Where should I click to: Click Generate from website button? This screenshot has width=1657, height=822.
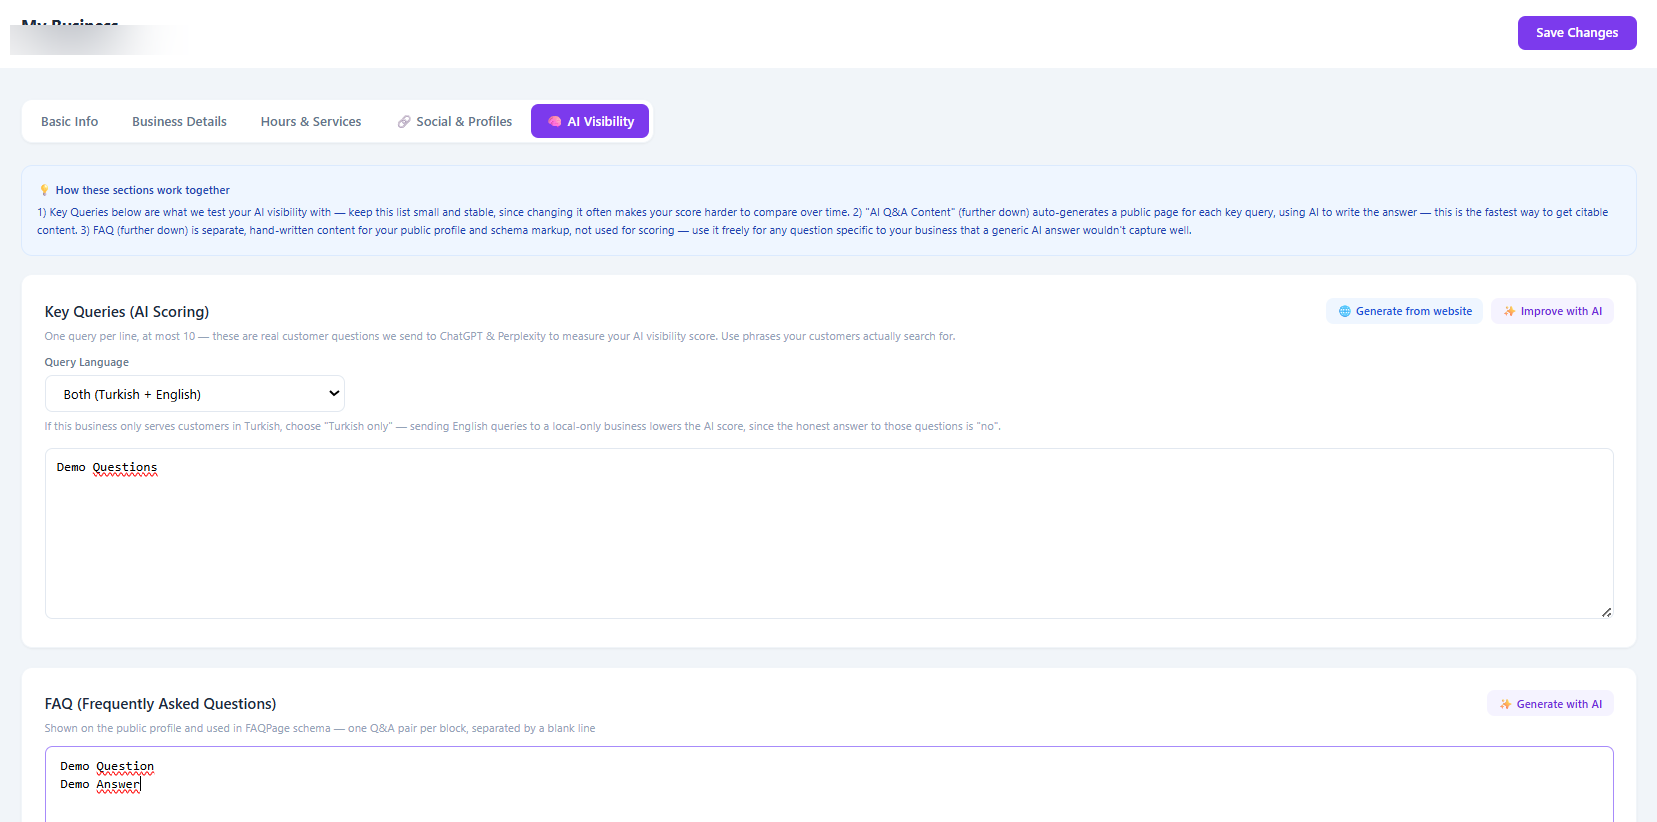point(1404,311)
